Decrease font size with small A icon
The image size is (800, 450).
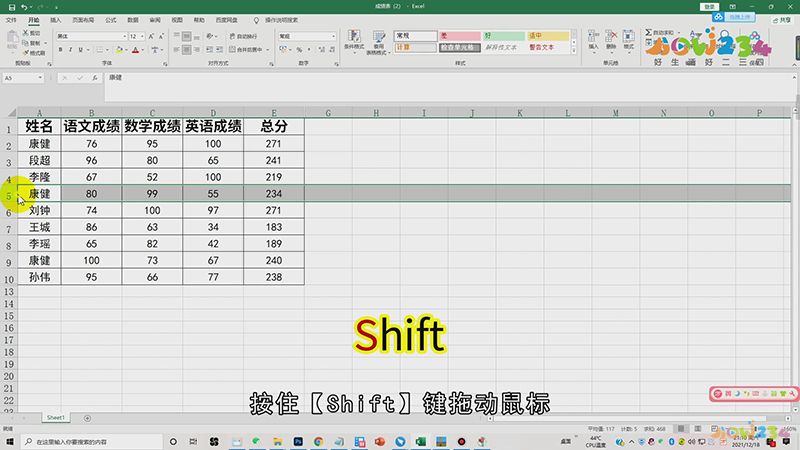click(161, 36)
